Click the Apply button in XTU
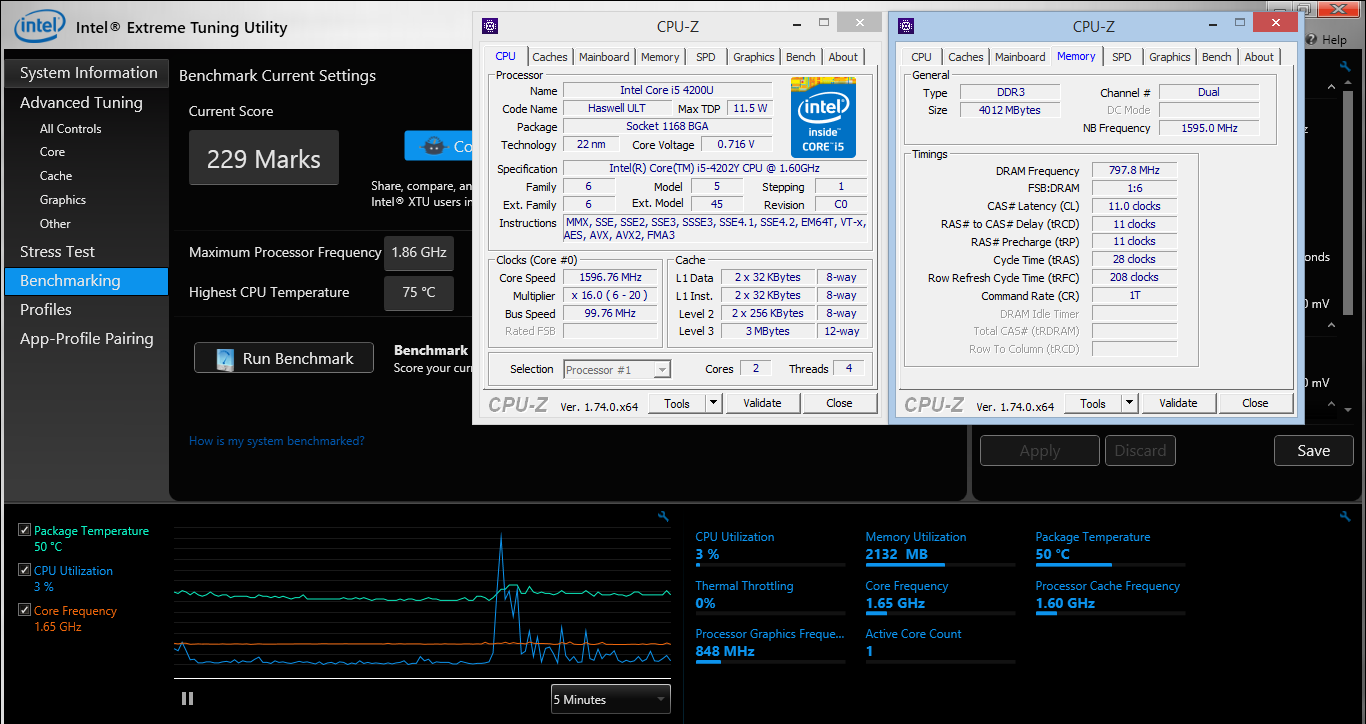 (1040, 451)
